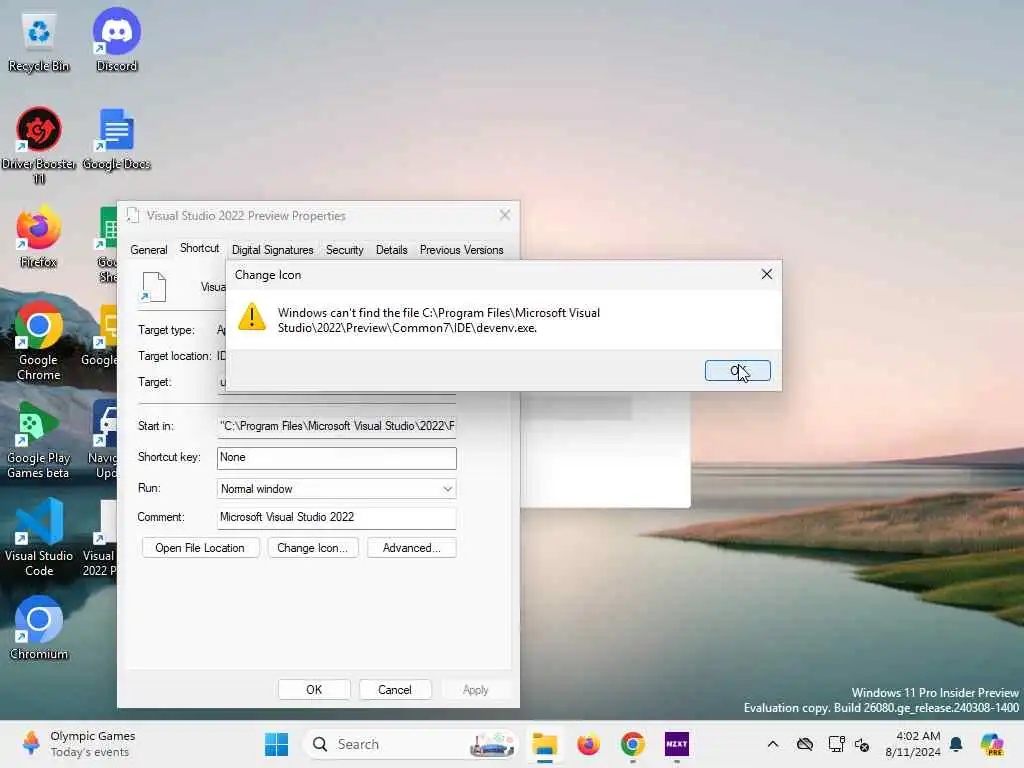Select the Visual Studio Code desktop icon
1024x768 pixels.
point(39,537)
